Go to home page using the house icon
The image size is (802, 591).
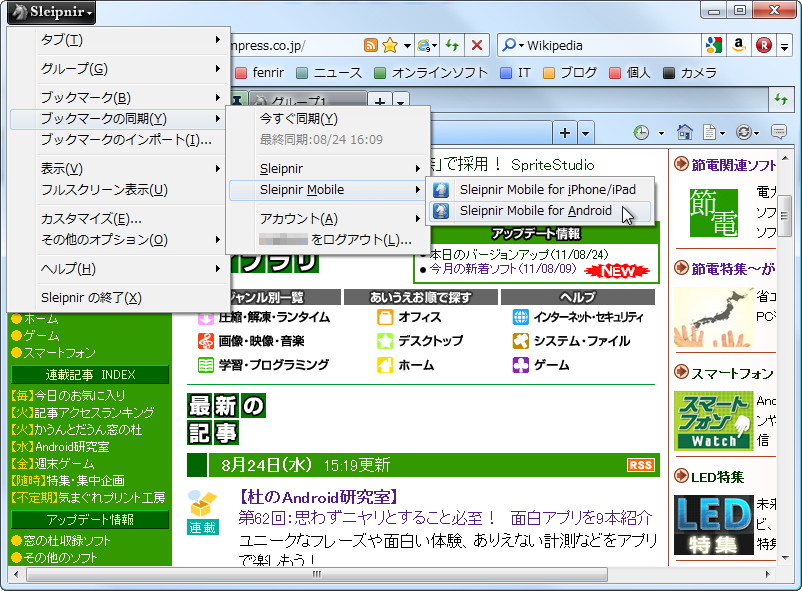(x=684, y=133)
